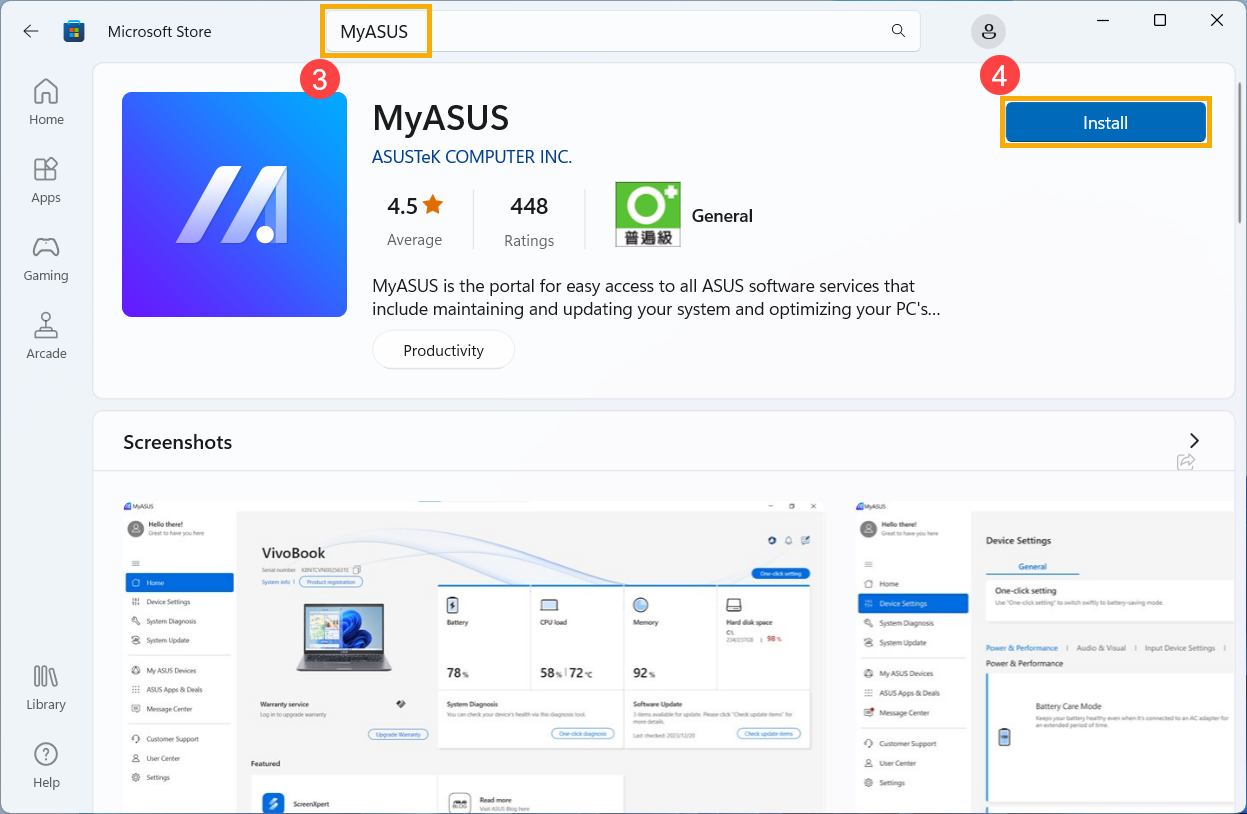Click the MyASUS app logo image
The width and height of the screenshot is (1247, 814).
tap(234, 204)
